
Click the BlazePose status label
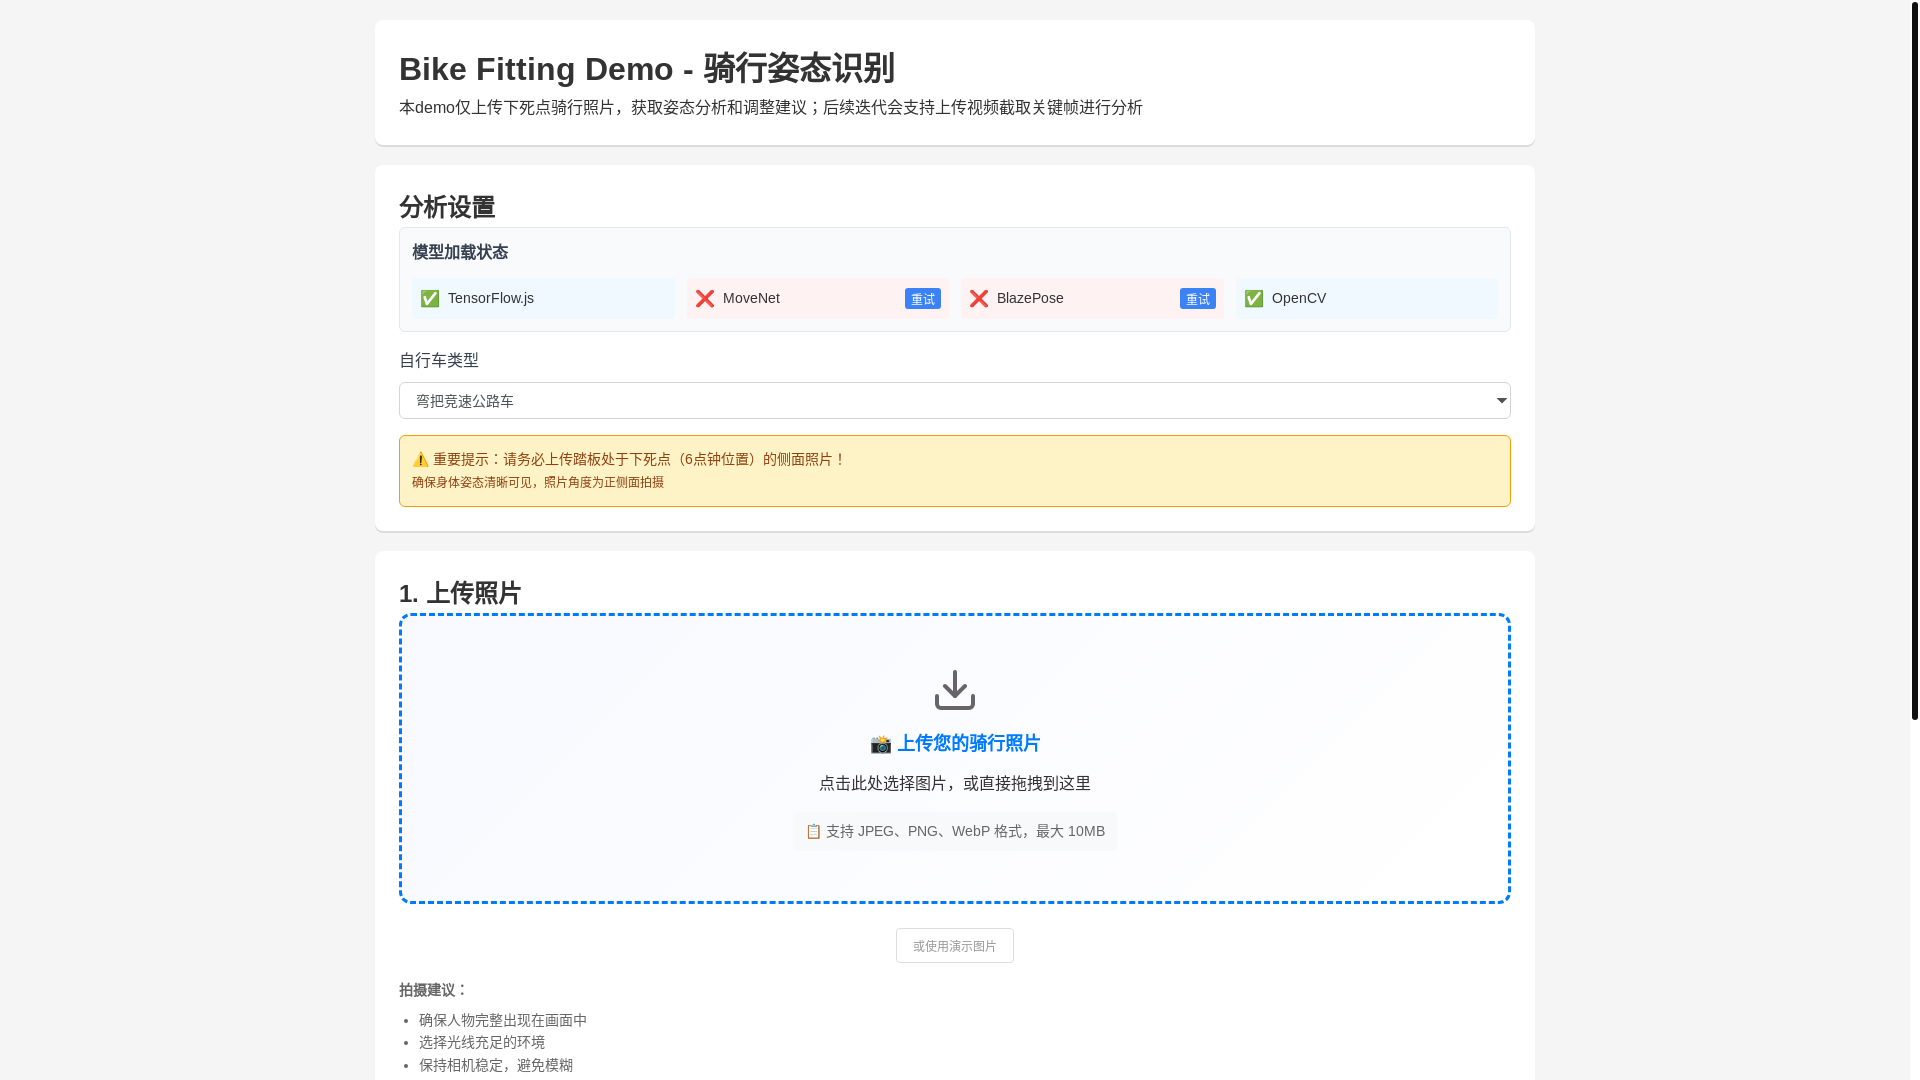pyautogui.click(x=1030, y=298)
